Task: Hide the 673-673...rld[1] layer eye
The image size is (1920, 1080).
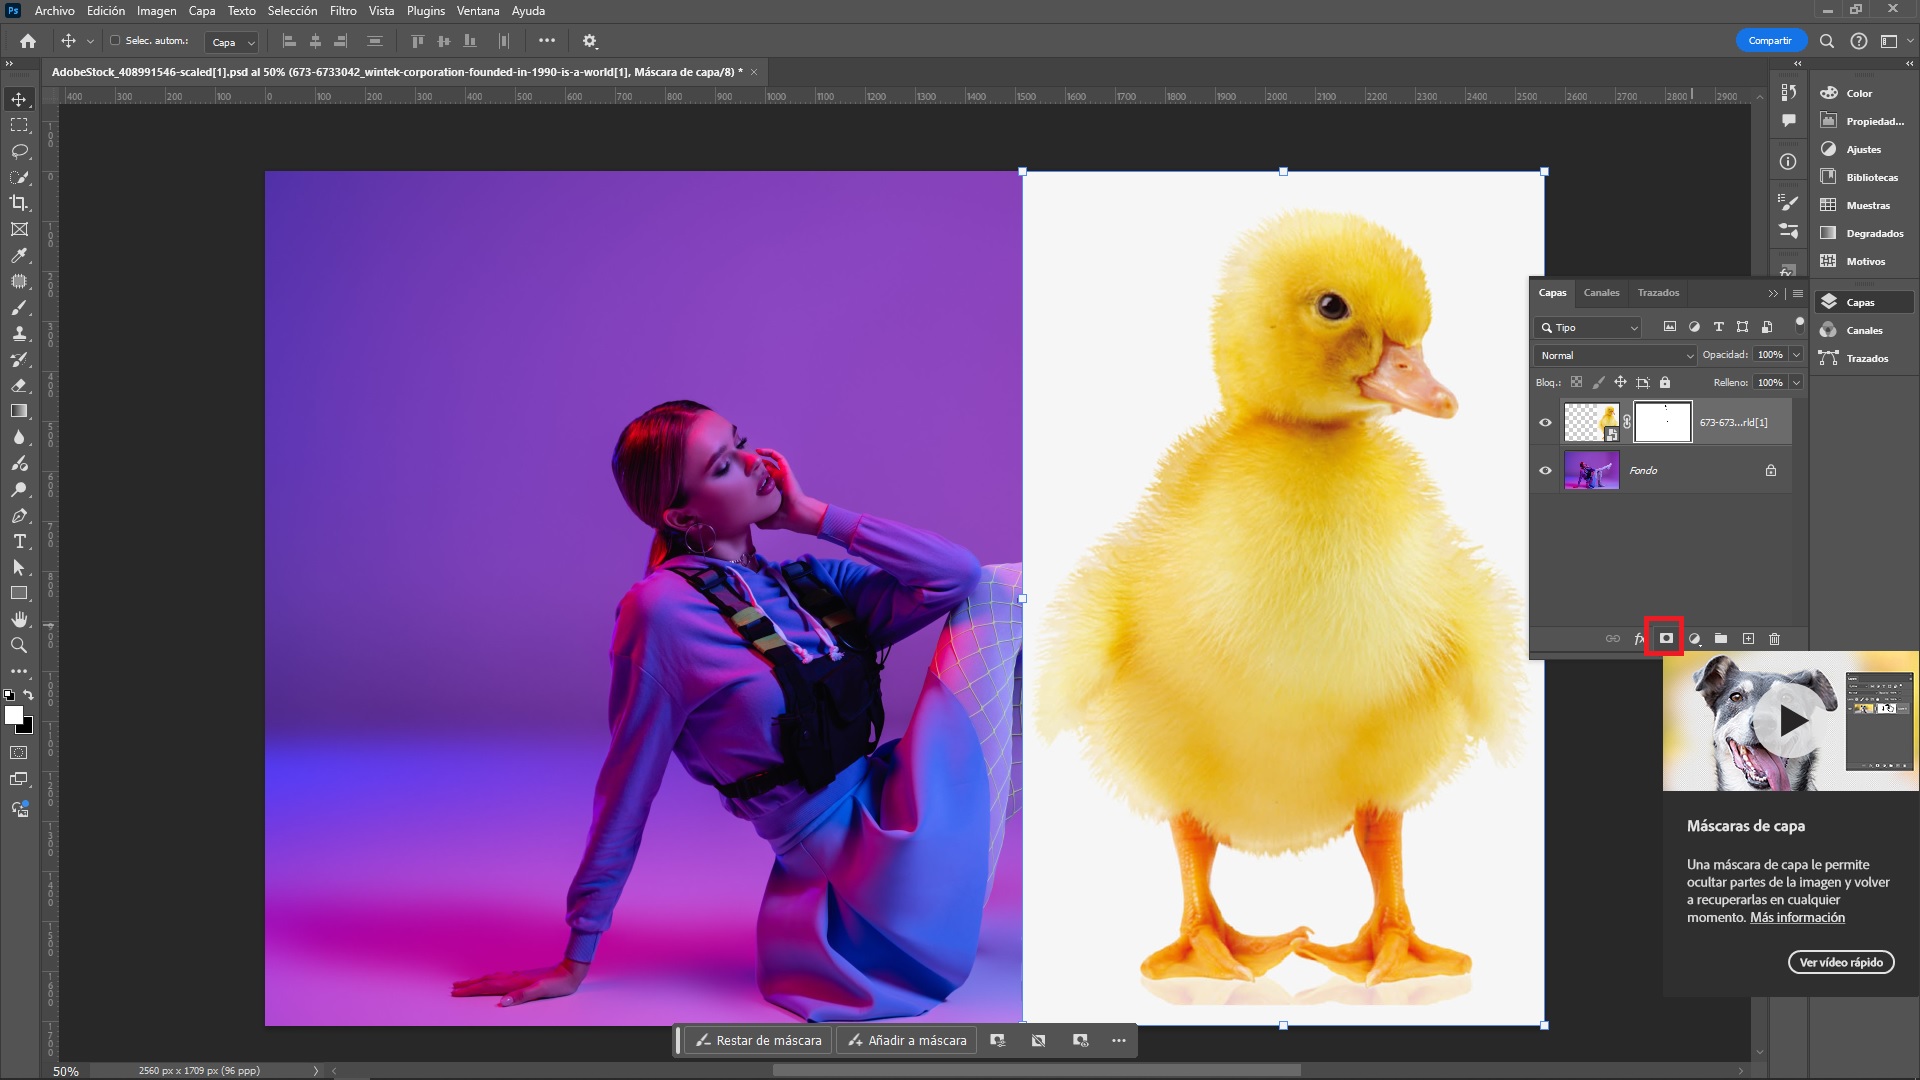Action: 1545,422
